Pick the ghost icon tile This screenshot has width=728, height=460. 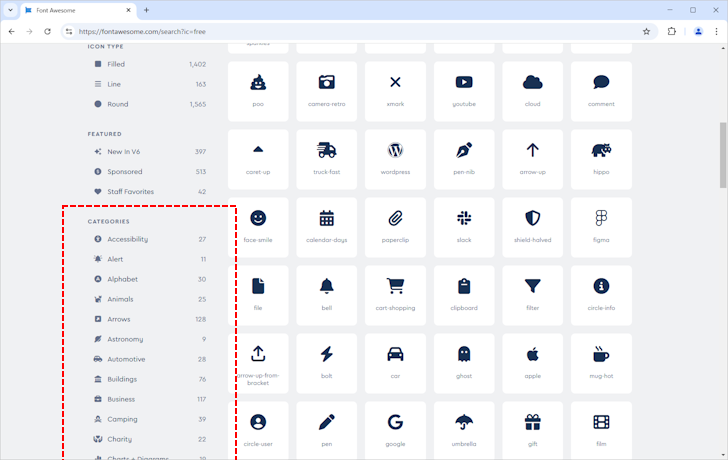(464, 363)
